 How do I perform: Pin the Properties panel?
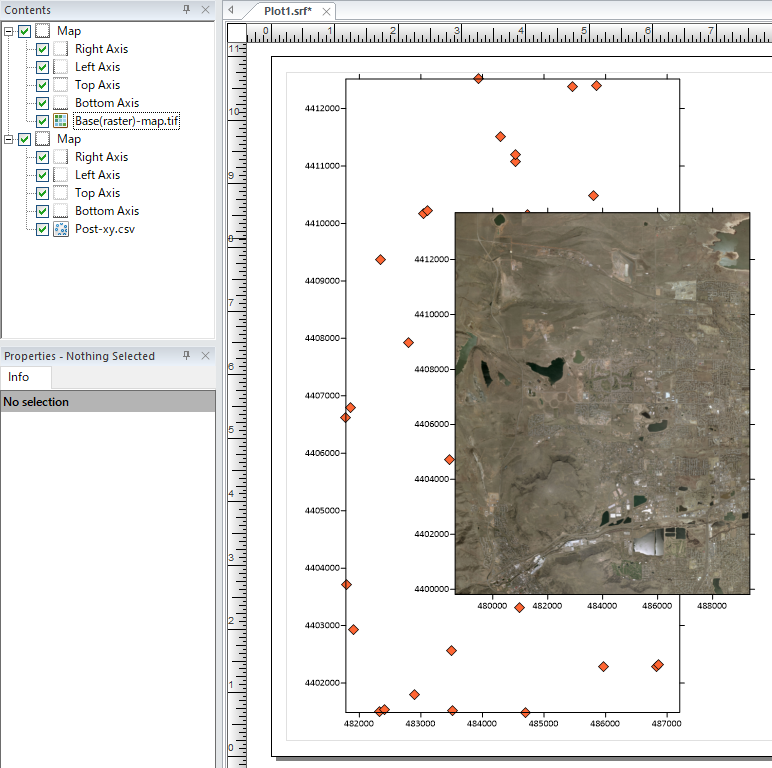click(x=187, y=355)
